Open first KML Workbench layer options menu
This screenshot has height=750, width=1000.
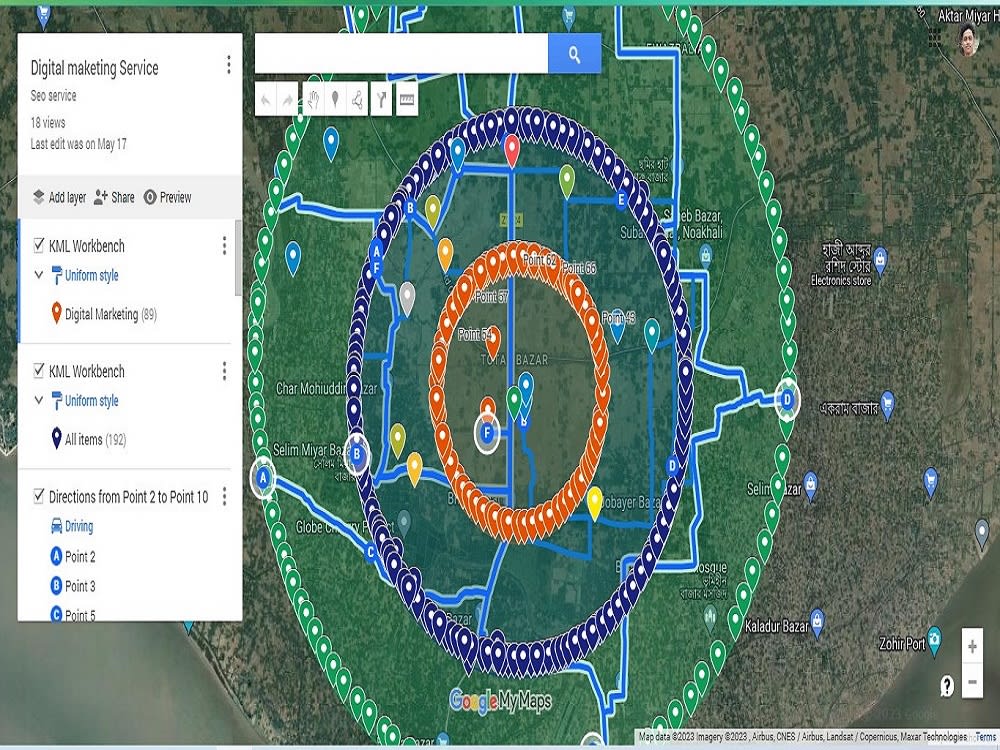[224, 246]
